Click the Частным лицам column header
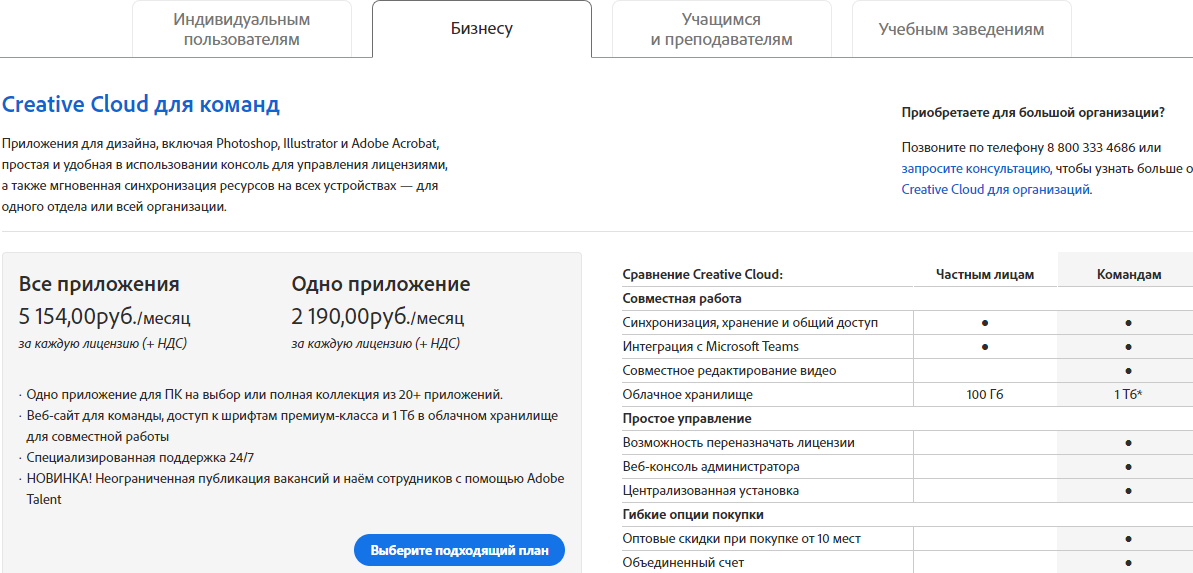This screenshot has height=573, width=1193. tap(985, 274)
